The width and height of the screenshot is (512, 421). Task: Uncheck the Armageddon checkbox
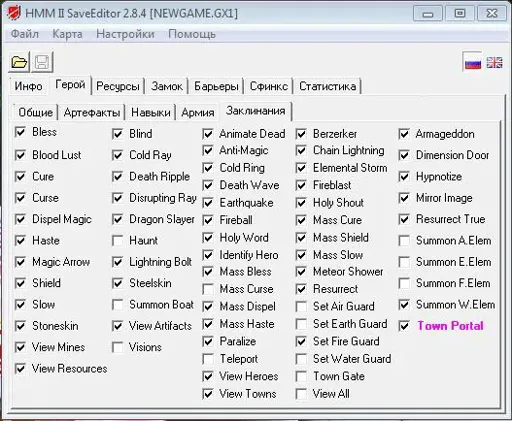[x=404, y=134]
